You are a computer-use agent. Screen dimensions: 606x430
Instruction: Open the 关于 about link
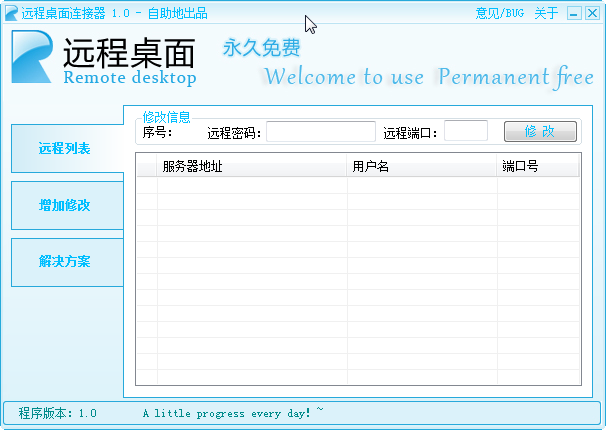pyautogui.click(x=546, y=13)
